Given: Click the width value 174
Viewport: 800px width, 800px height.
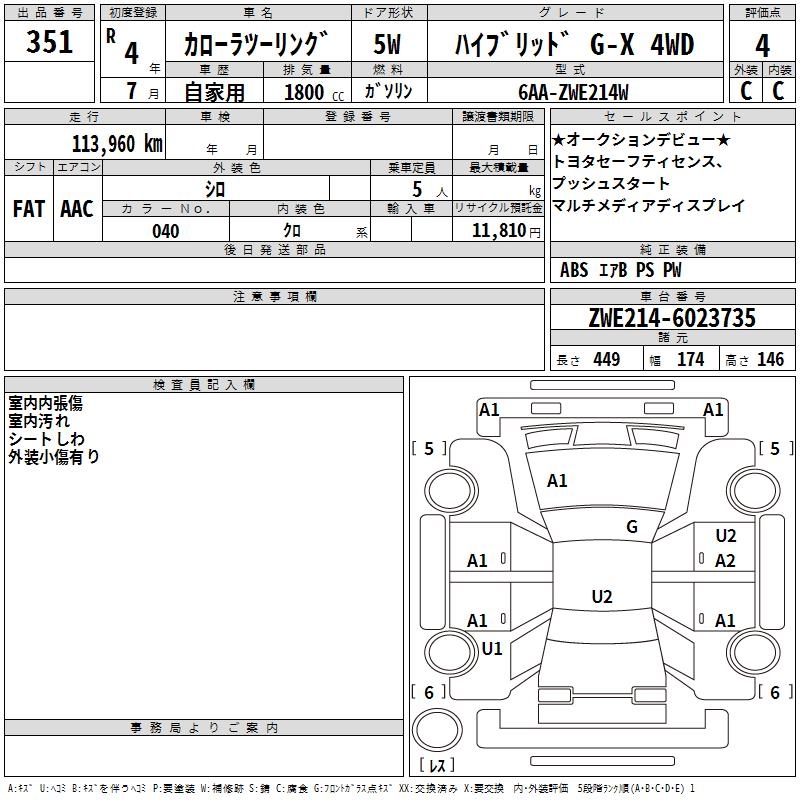Looking at the screenshot, I should [x=690, y=360].
